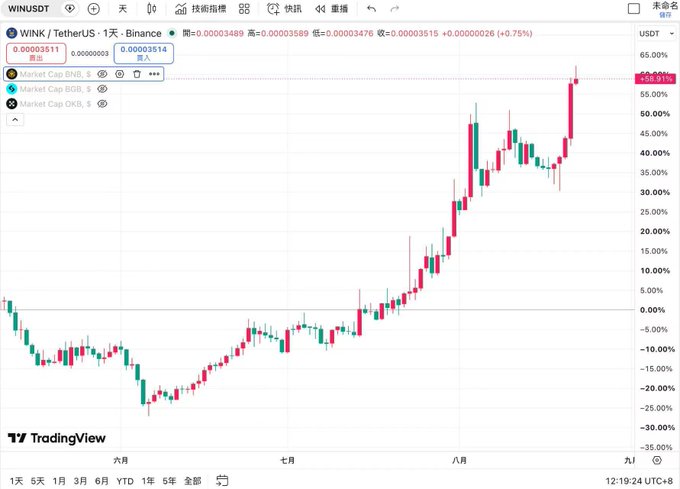Open more options for Market Cap BNB

pos(154,74)
